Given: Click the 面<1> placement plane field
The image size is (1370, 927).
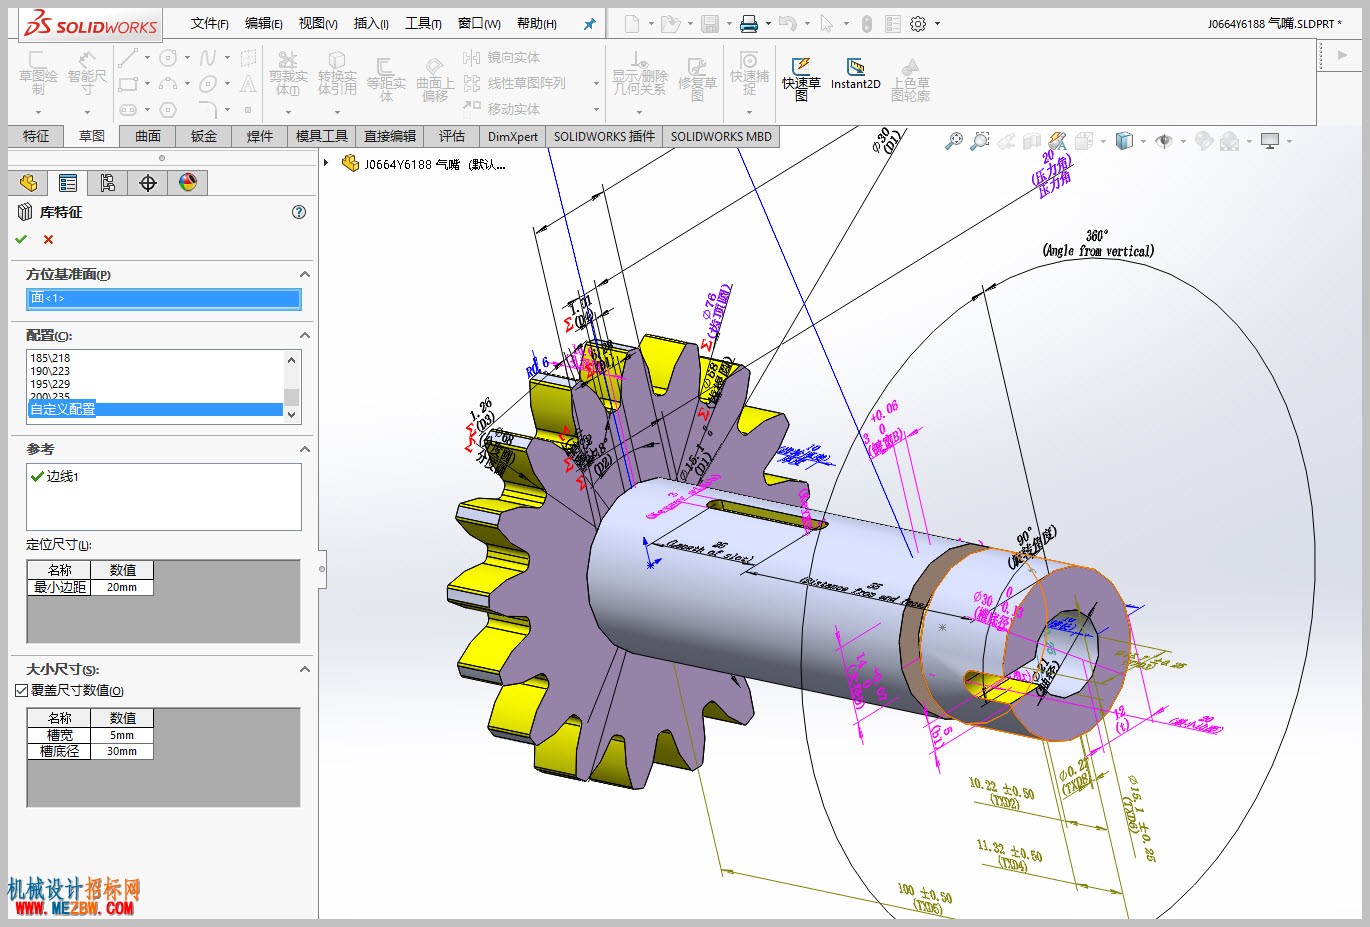Looking at the screenshot, I should [x=164, y=298].
